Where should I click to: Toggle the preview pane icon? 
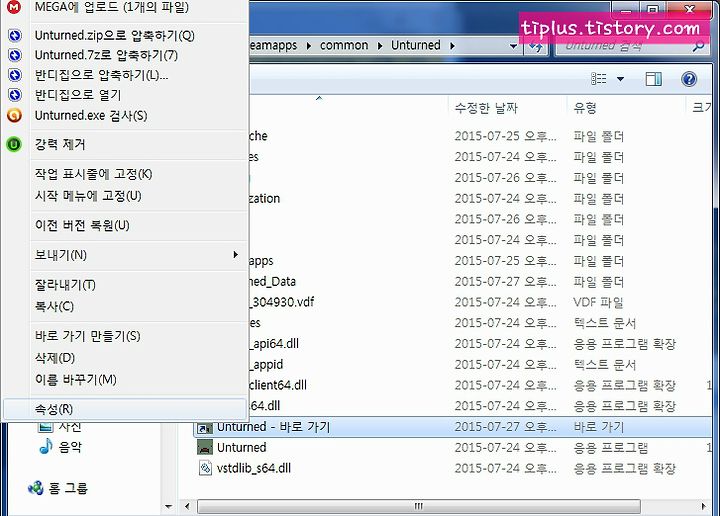pos(653,79)
